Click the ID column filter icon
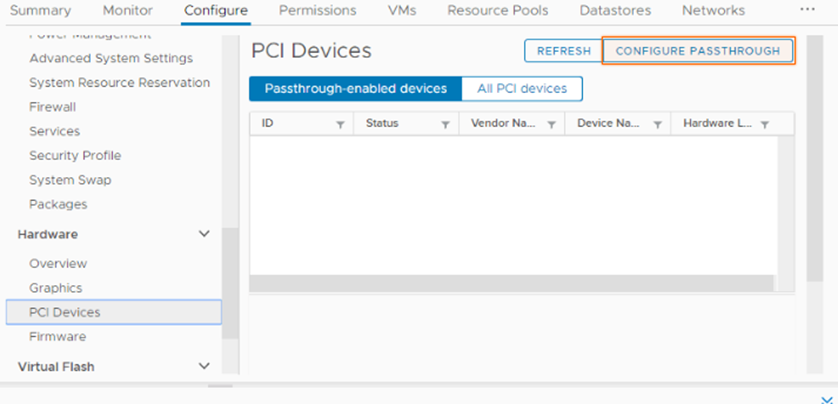Image resolution: width=838 pixels, height=404 pixels. 340,125
